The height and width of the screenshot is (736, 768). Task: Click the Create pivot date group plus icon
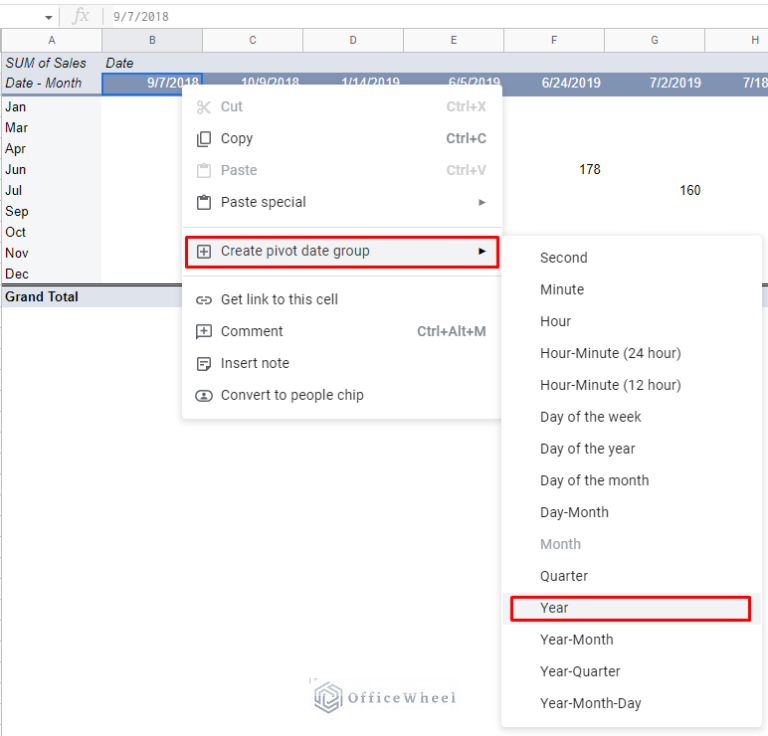pyautogui.click(x=204, y=251)
